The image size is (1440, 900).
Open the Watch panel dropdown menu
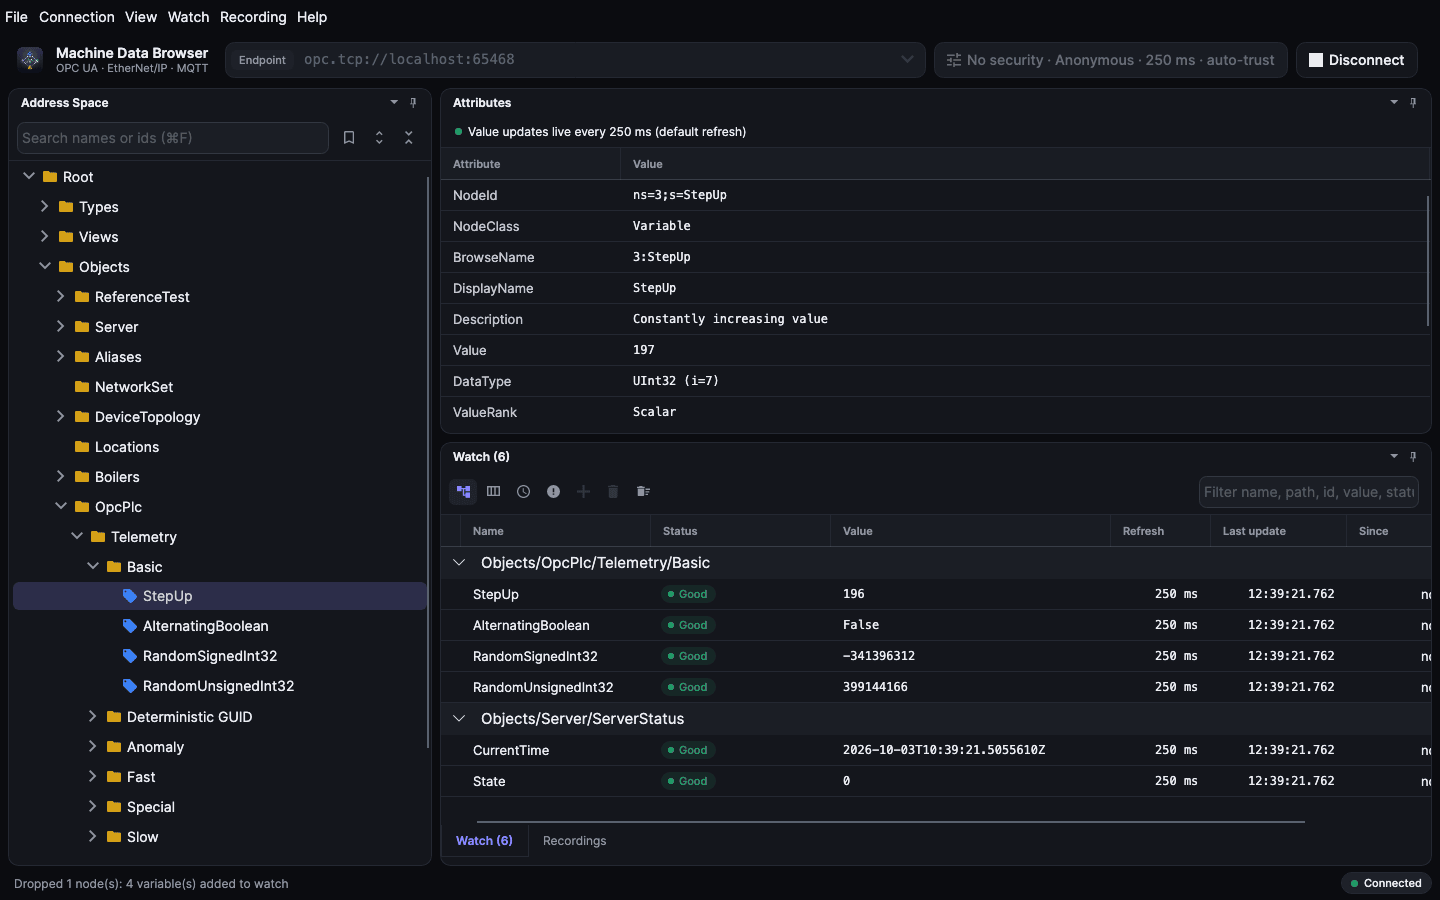(x=1394, y=456)
